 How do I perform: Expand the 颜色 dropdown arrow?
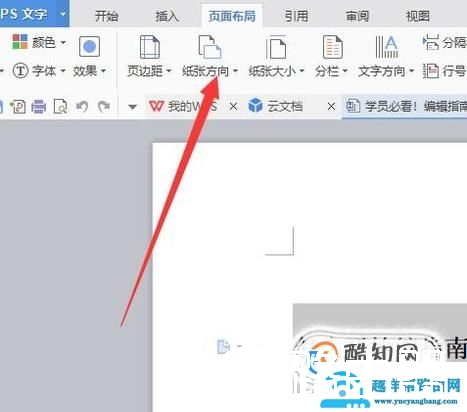pyautogui.click(x=63, y=43)
